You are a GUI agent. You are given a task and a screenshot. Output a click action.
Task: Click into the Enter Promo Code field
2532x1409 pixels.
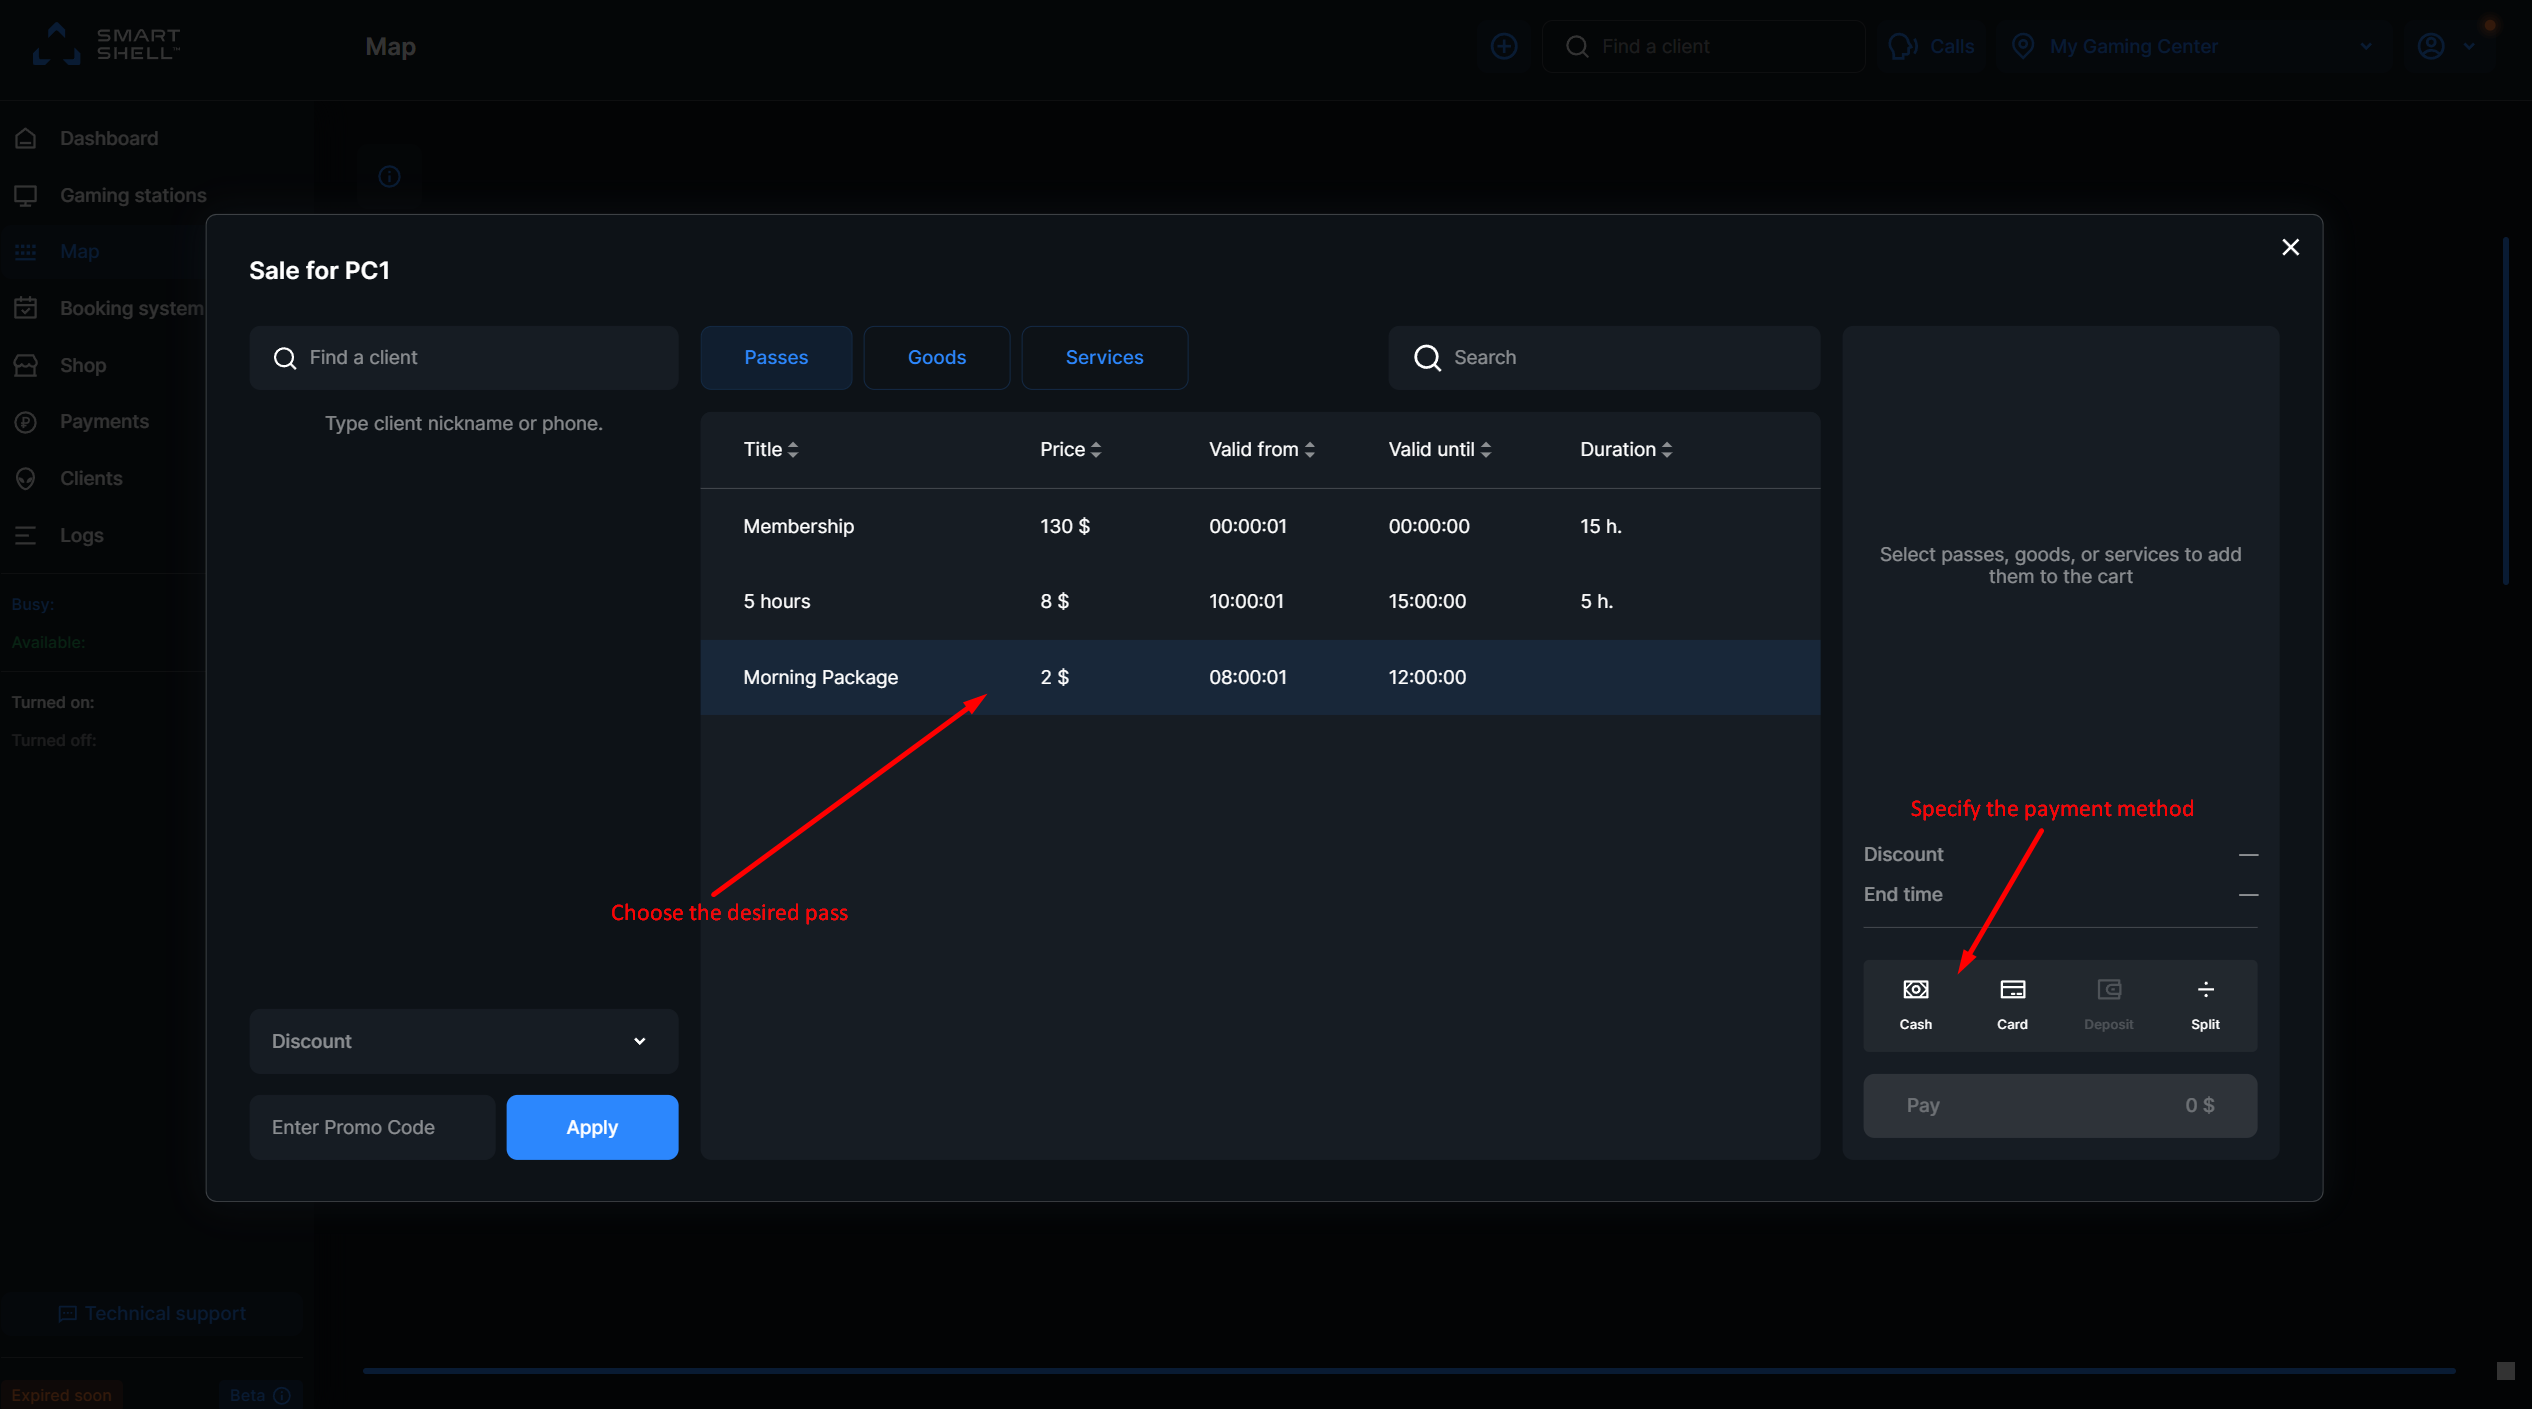(x=371, y=1126)
